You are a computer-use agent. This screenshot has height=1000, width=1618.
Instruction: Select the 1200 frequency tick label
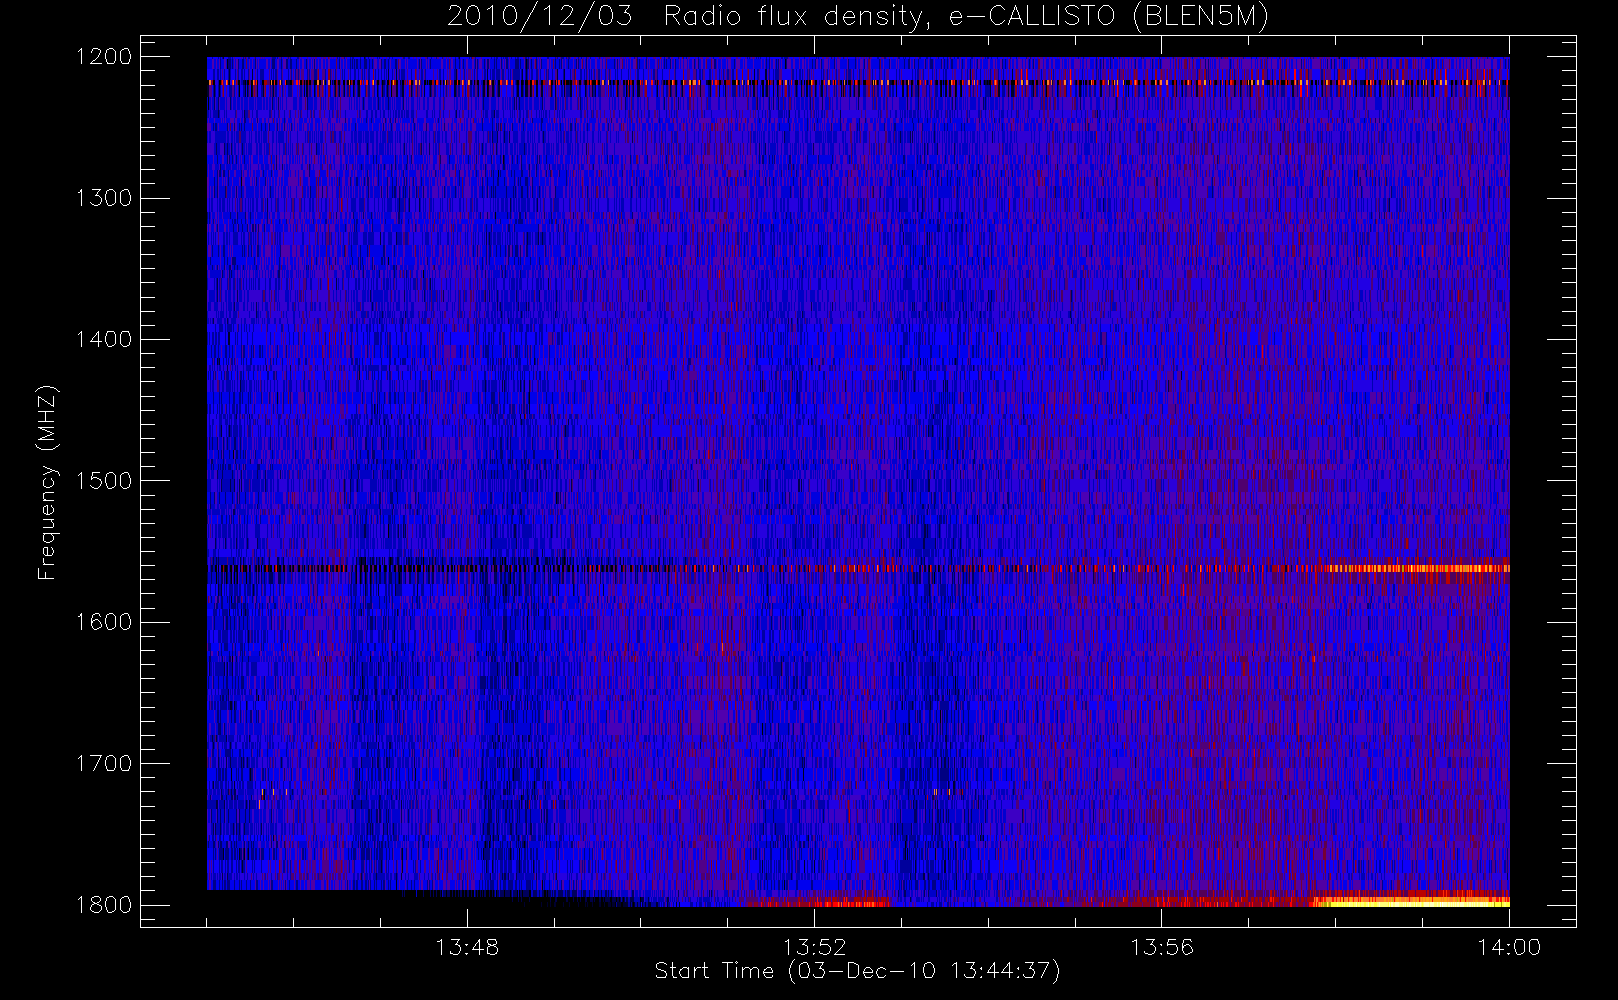104,57
